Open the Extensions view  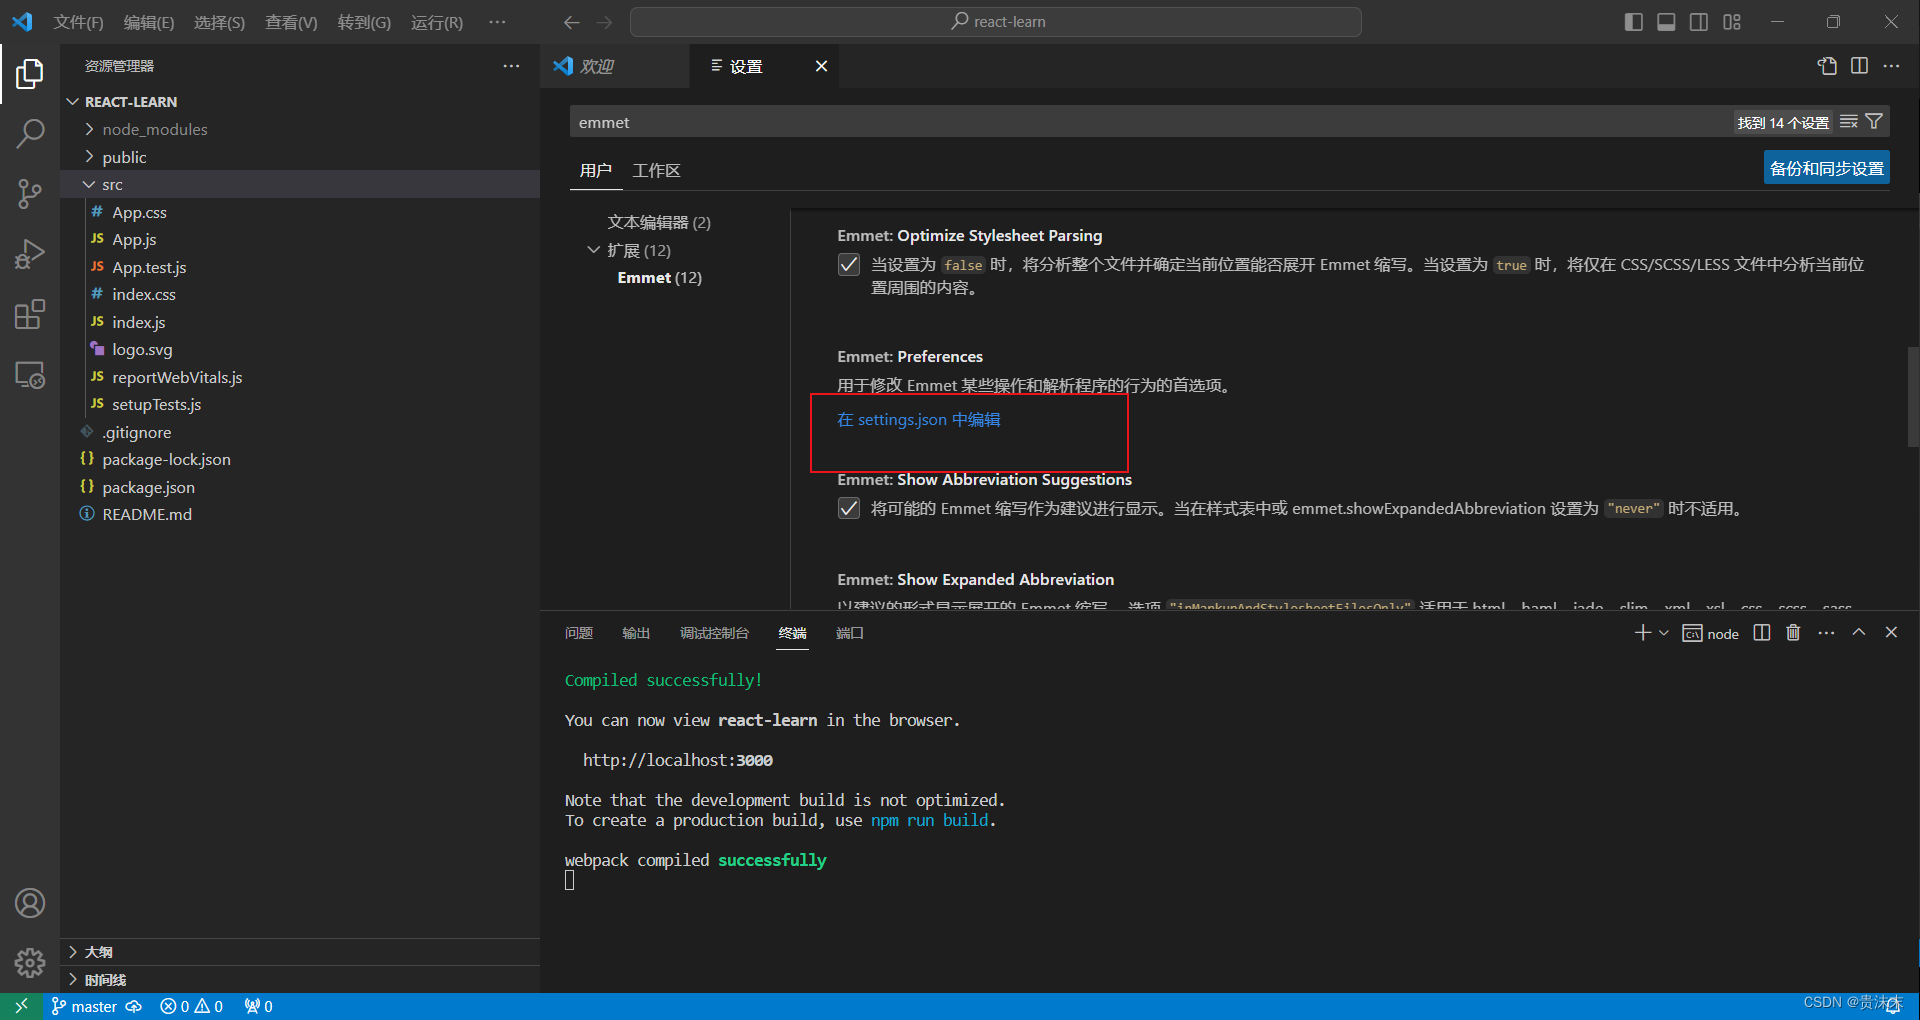click(x=30, y=314)
